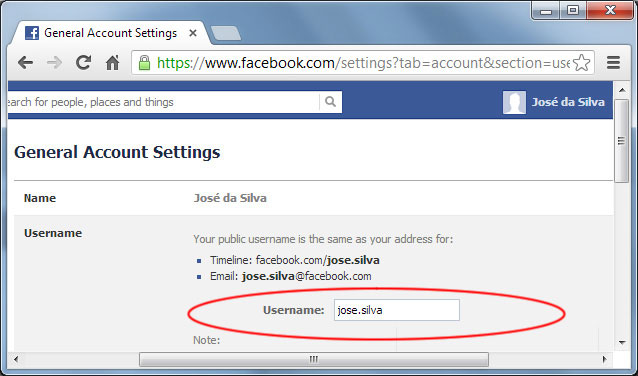Image resolution: width=638 pixels, height=376 pixels.
Task: Click the Facebook search magnifier icon
Action: point(330,102)
